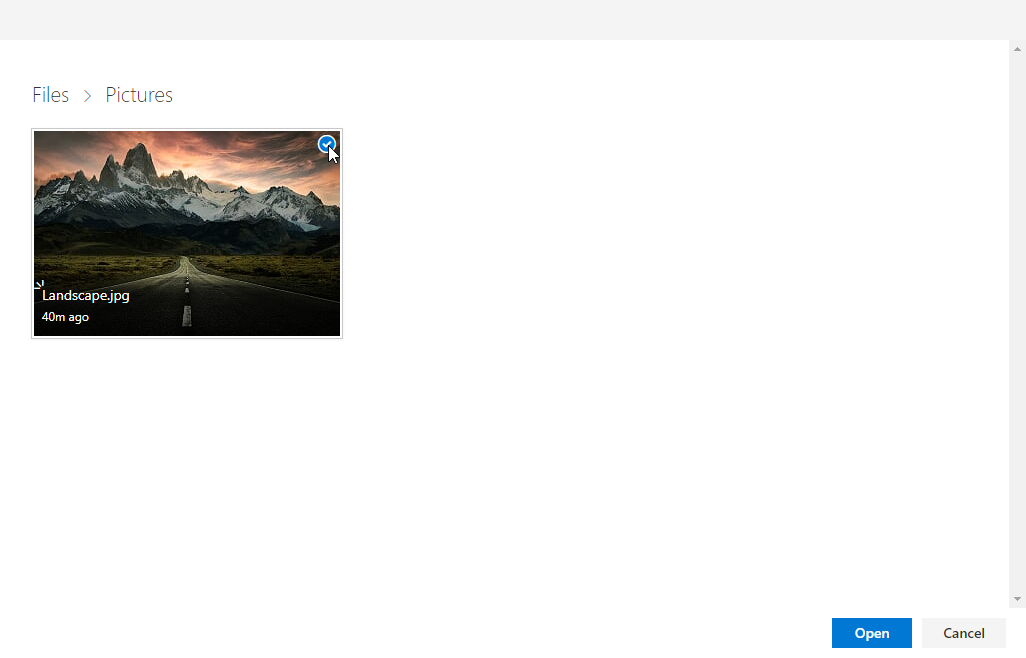This screenshot has height=658, width=1026.
Task: Select the Pictures breadcrumb folder
Action: click(139, 95)
